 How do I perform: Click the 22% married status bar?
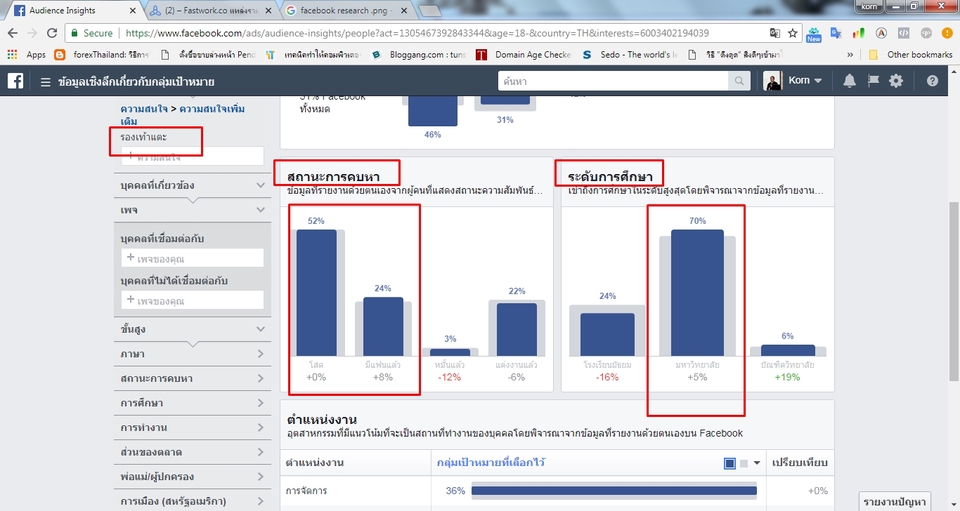(x=517, y=329)
